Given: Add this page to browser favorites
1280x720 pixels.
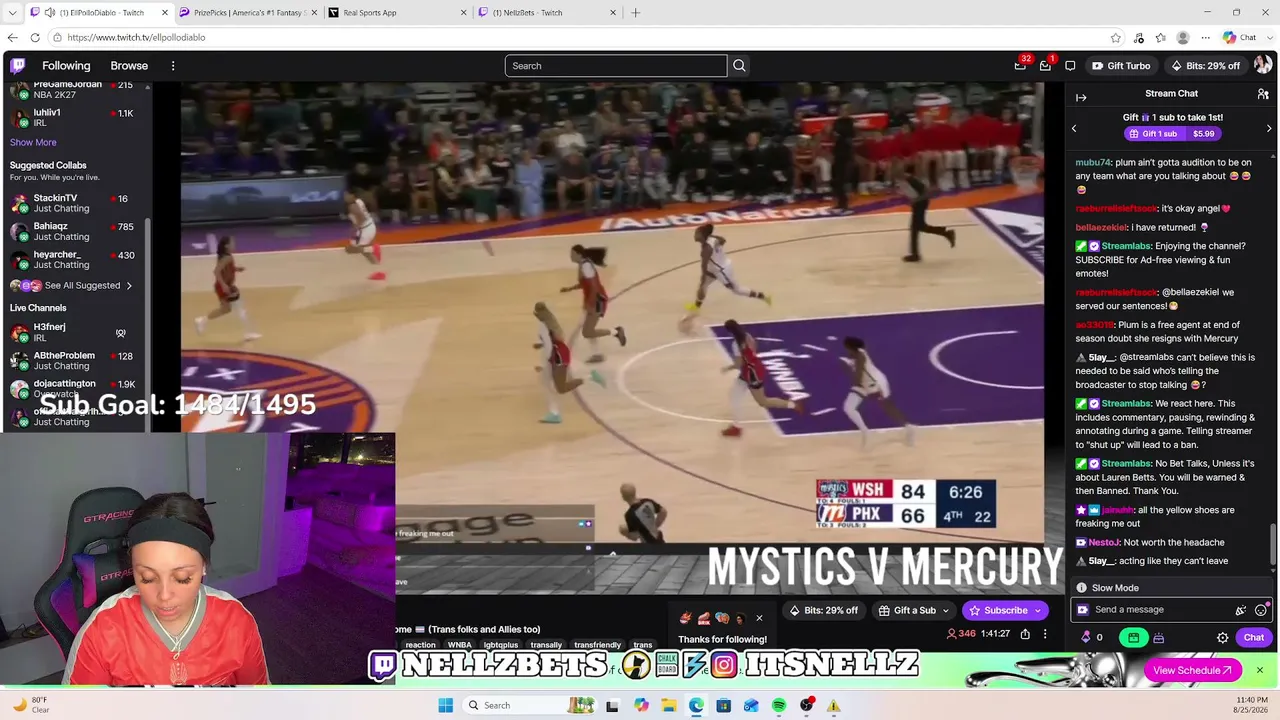Looking at the screenshot, I should click(1116, 38).
